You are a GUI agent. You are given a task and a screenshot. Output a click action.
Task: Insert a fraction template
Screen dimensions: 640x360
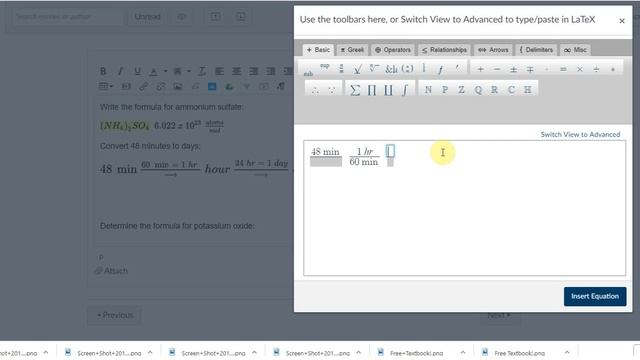(x=341, y=69)
